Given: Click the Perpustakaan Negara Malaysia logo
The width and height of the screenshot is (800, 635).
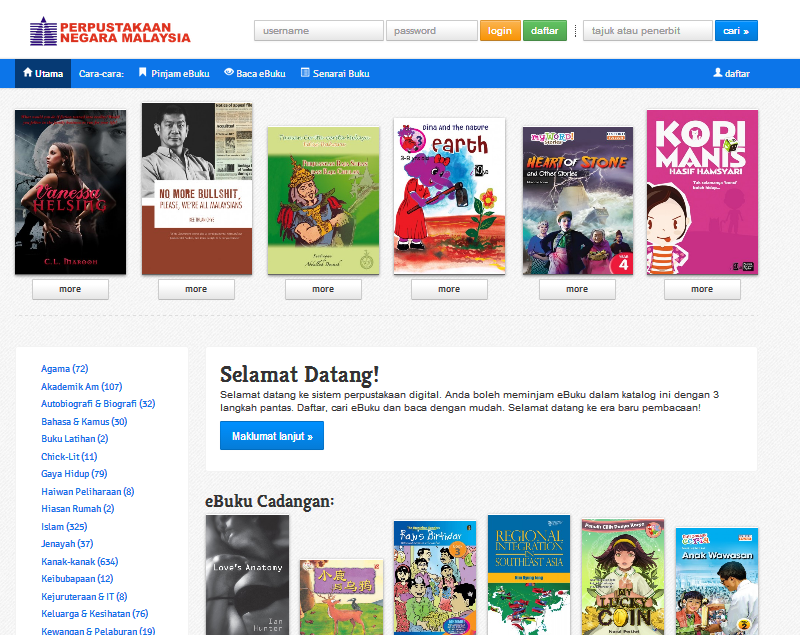Looking at the screenshot, I should [x=110, y=32].
